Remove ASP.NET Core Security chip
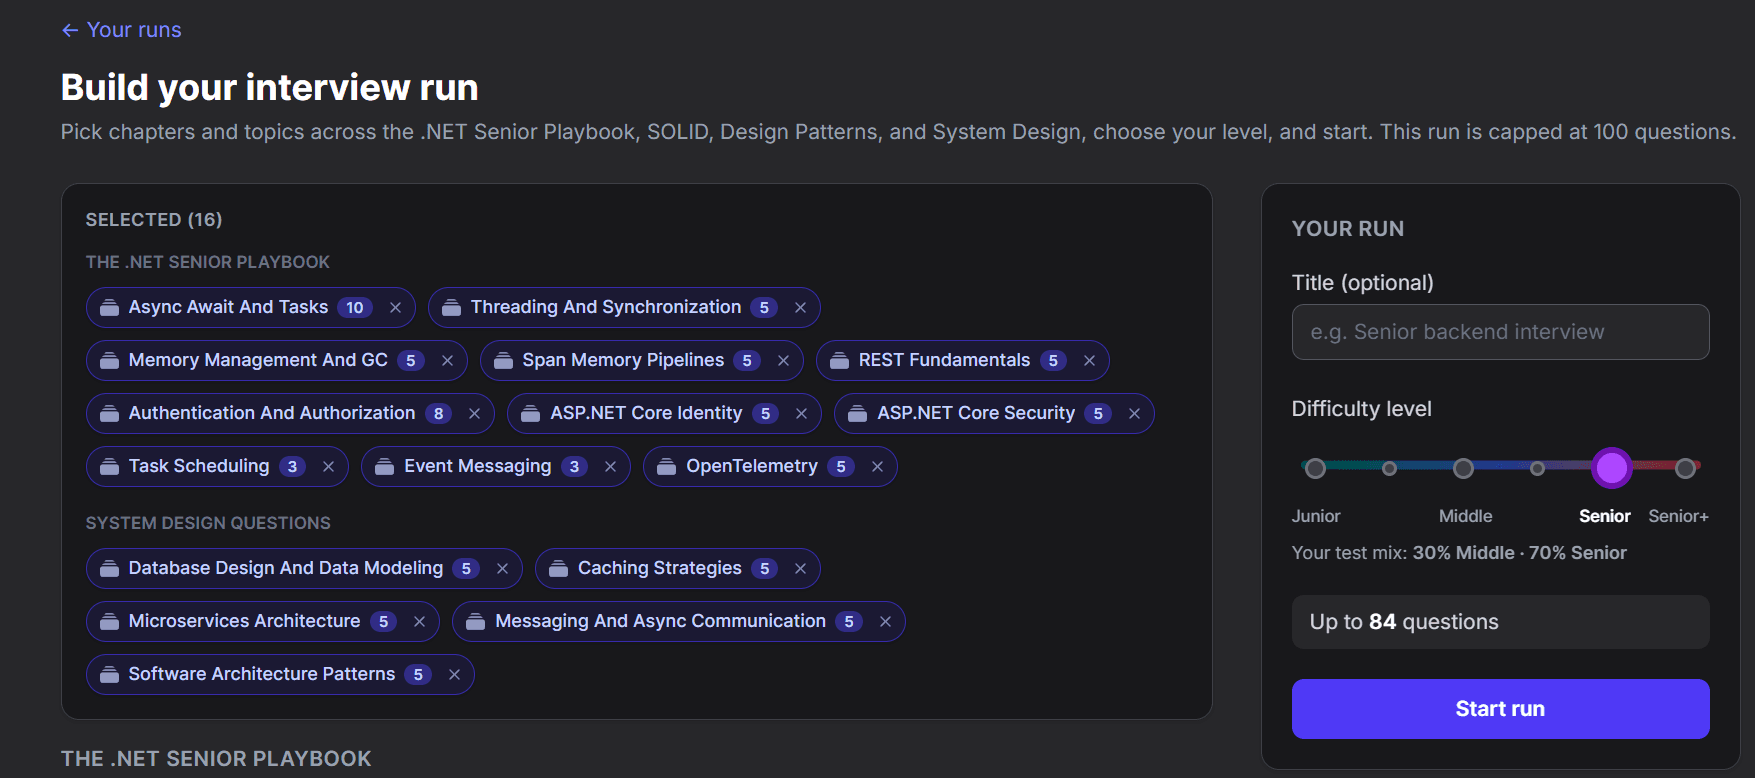The width and height of the screenshot is (1755, 778). pos(1135,414)
